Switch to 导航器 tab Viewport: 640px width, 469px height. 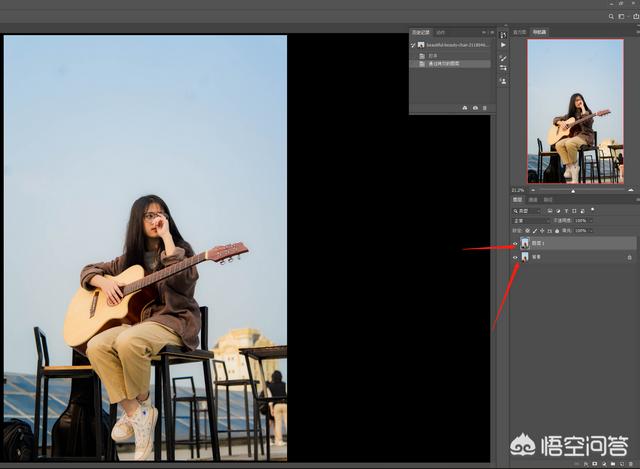(539, 32)
